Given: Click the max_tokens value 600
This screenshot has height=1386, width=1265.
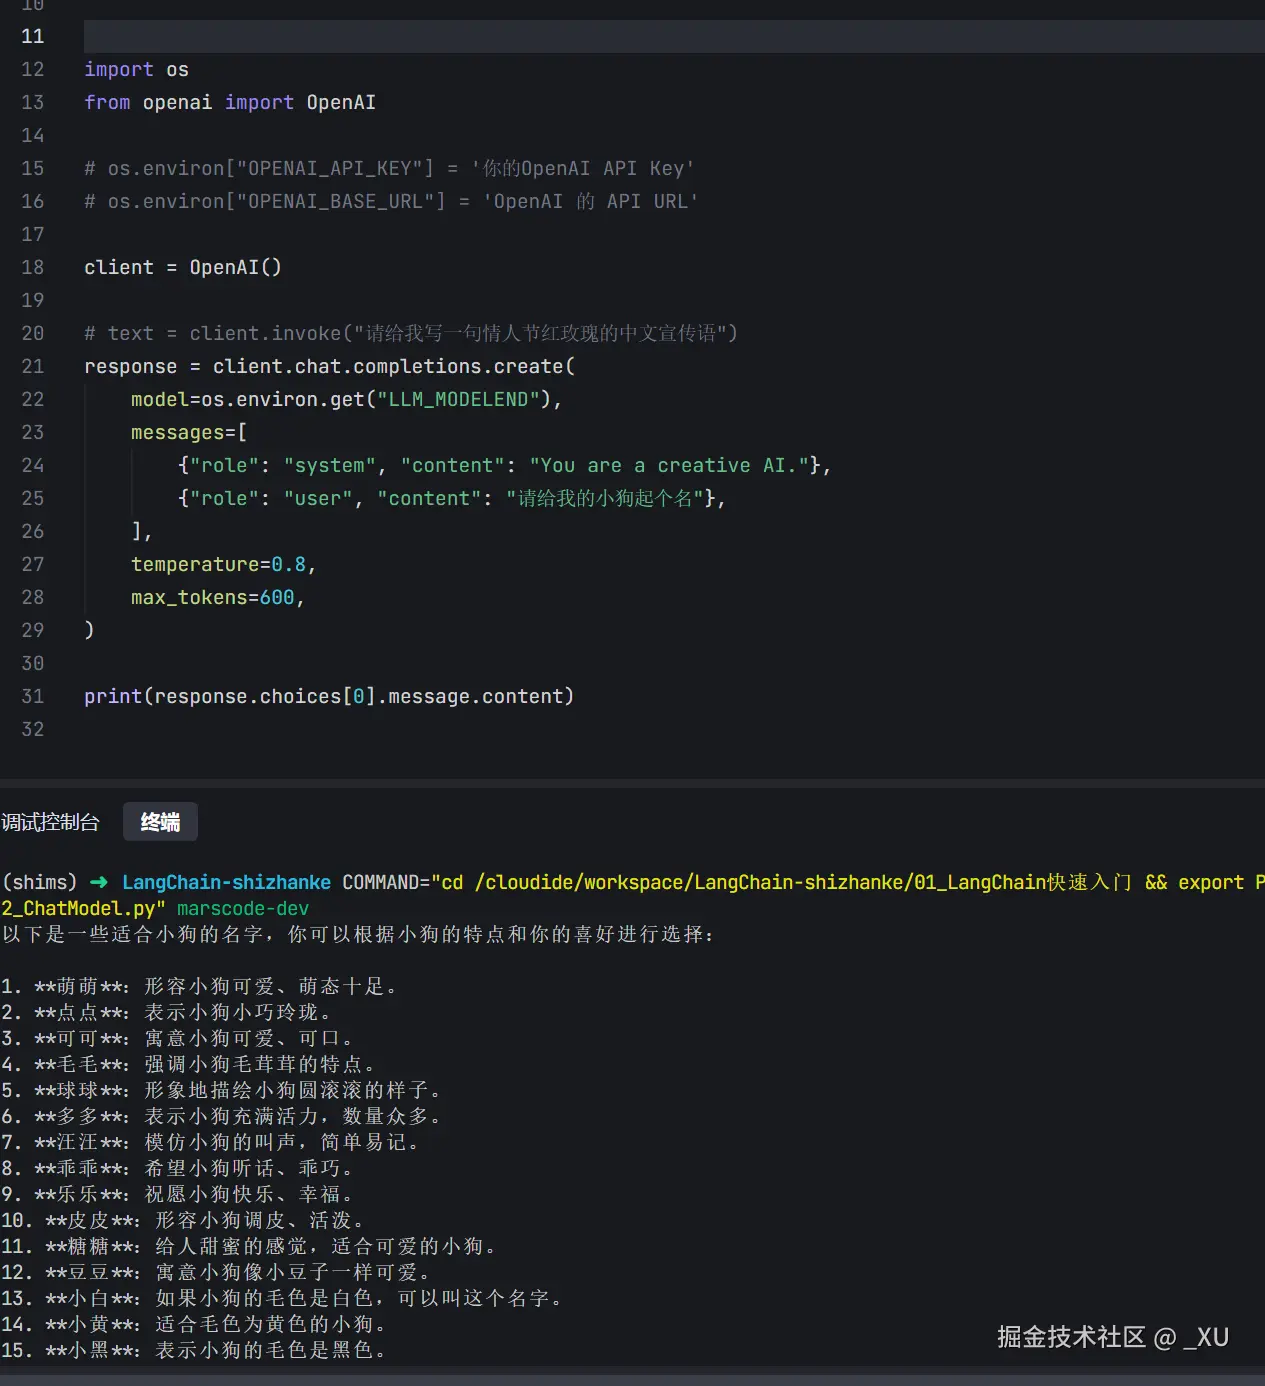Looking at the screenshot, I should click(277, 597).
